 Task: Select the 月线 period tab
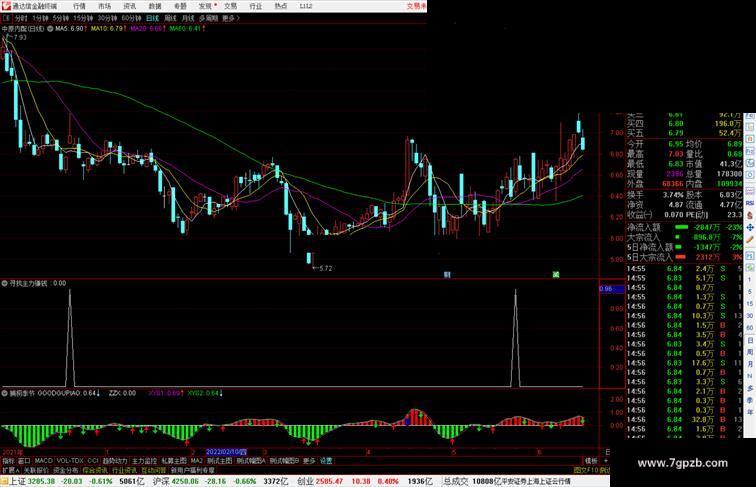click(x=188, y=18)
